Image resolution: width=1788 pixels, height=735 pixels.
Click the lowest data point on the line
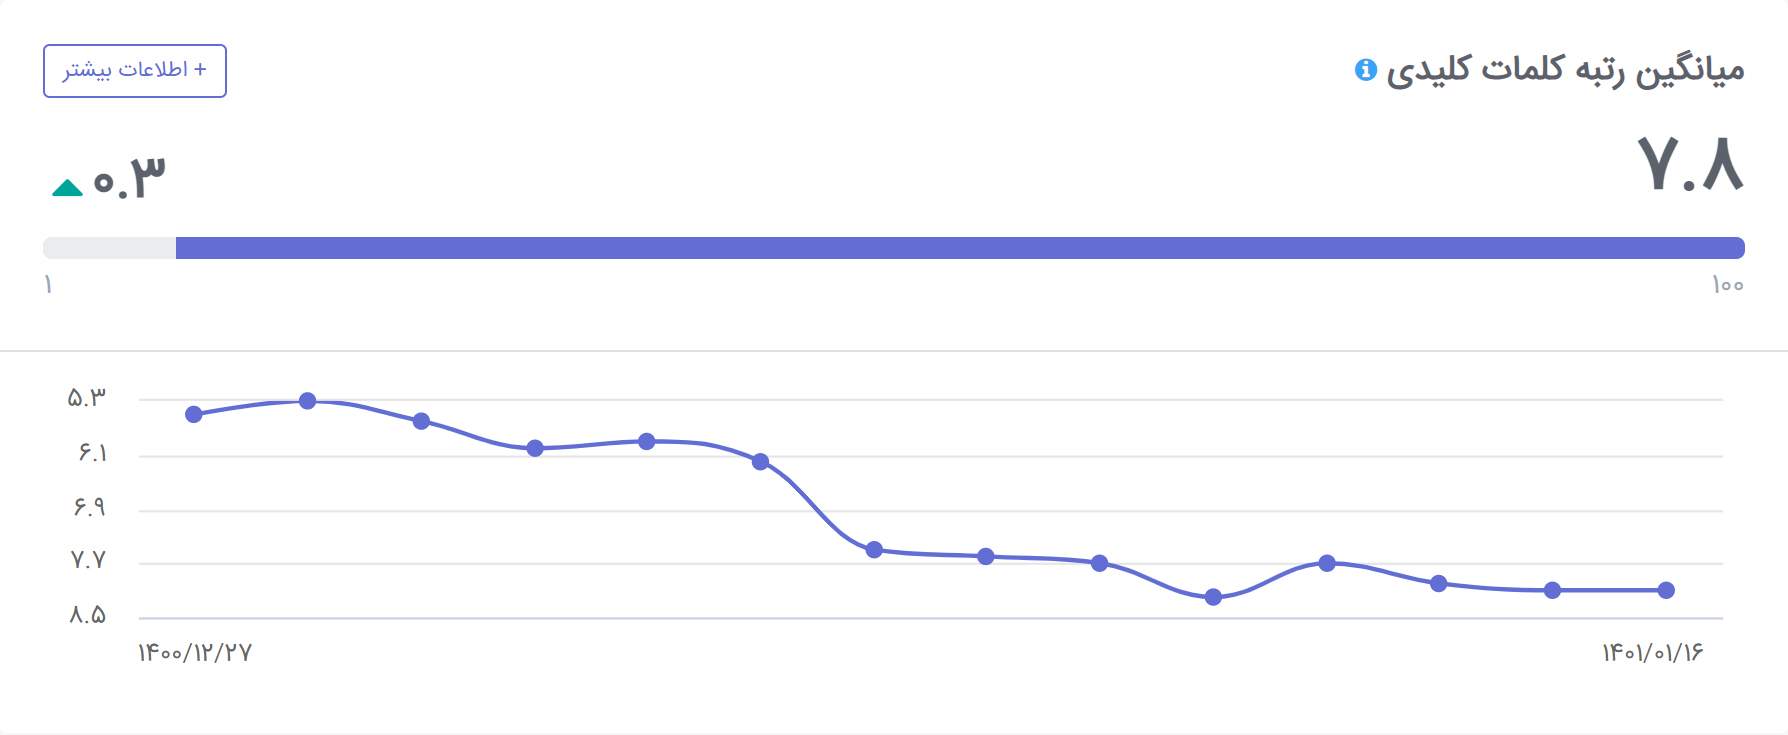1213,597
